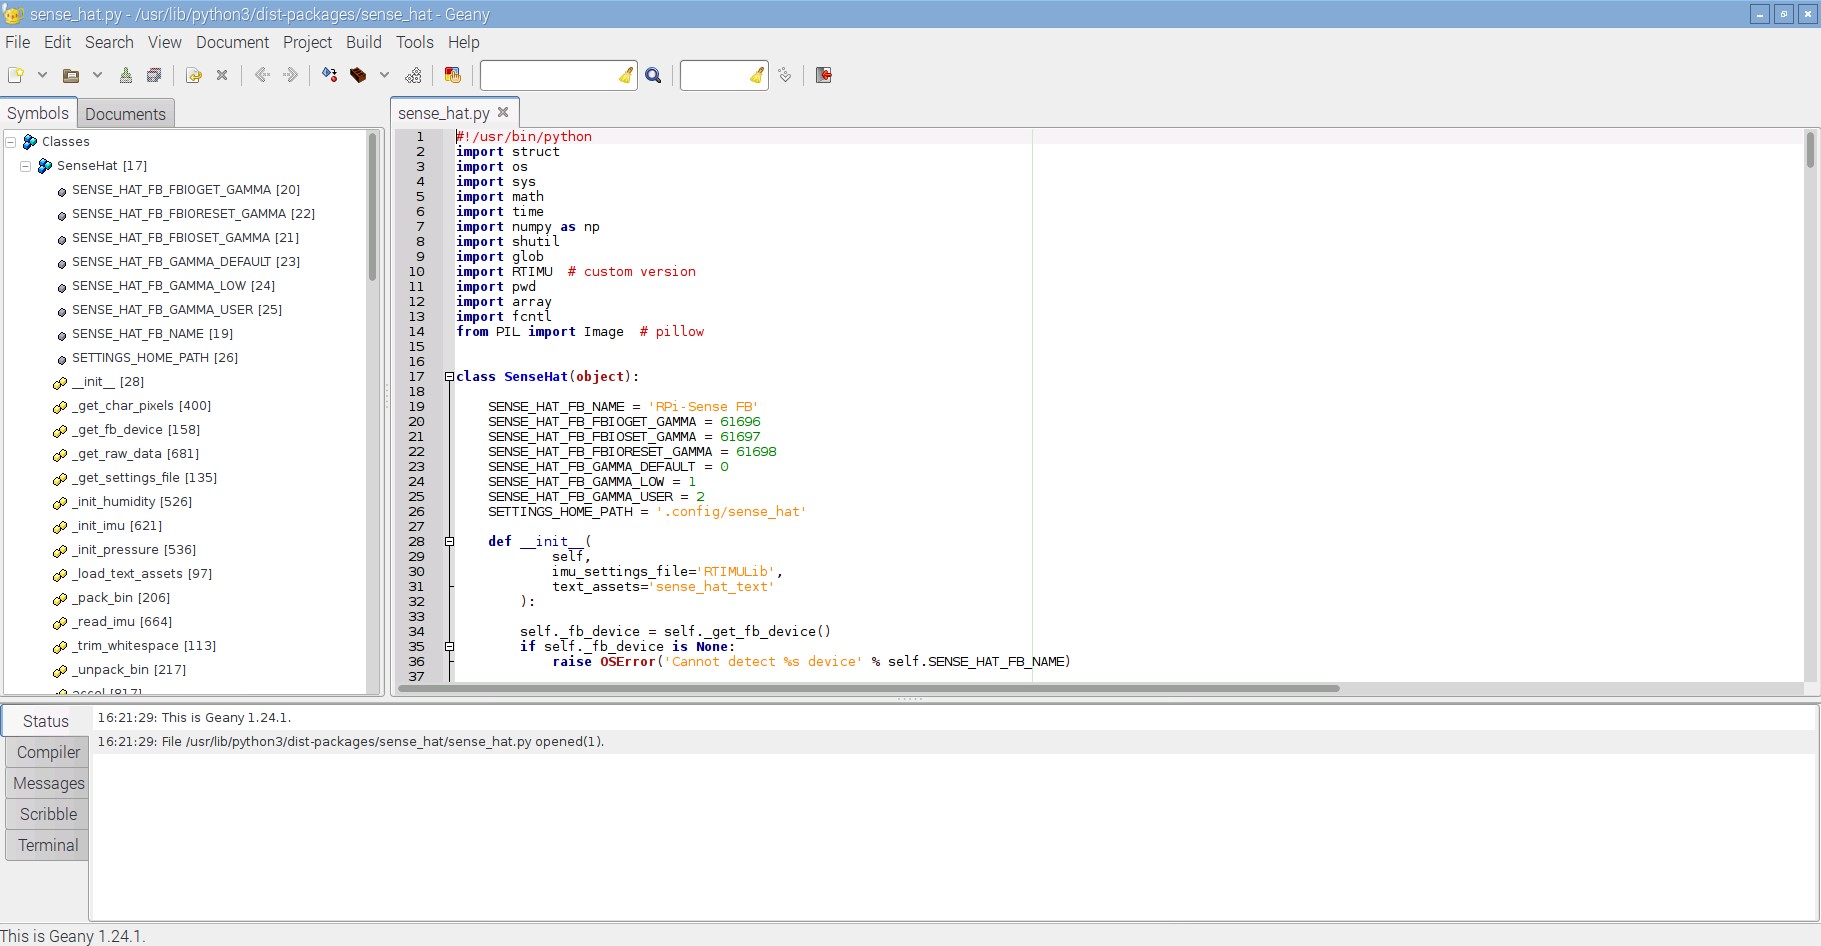Quit Geany using the toolbar exit icon
This screenshot has width=1821, height=946.
pos(824,75)
